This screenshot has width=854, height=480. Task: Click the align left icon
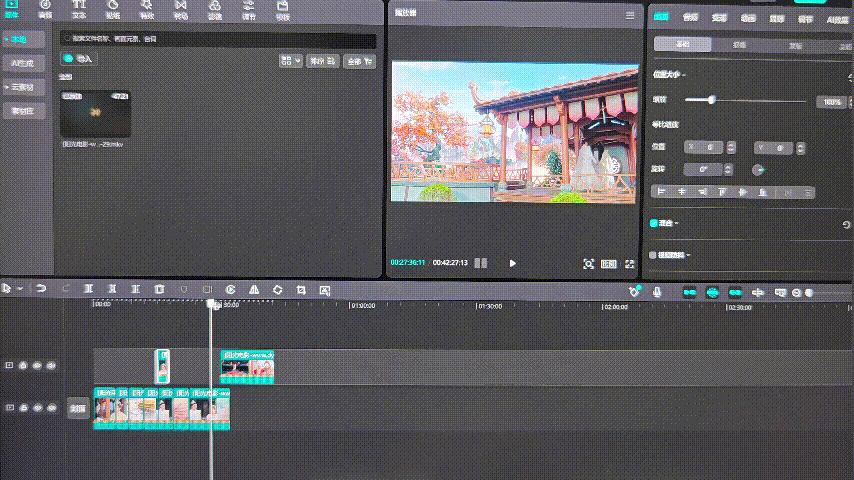pos(661,192)
